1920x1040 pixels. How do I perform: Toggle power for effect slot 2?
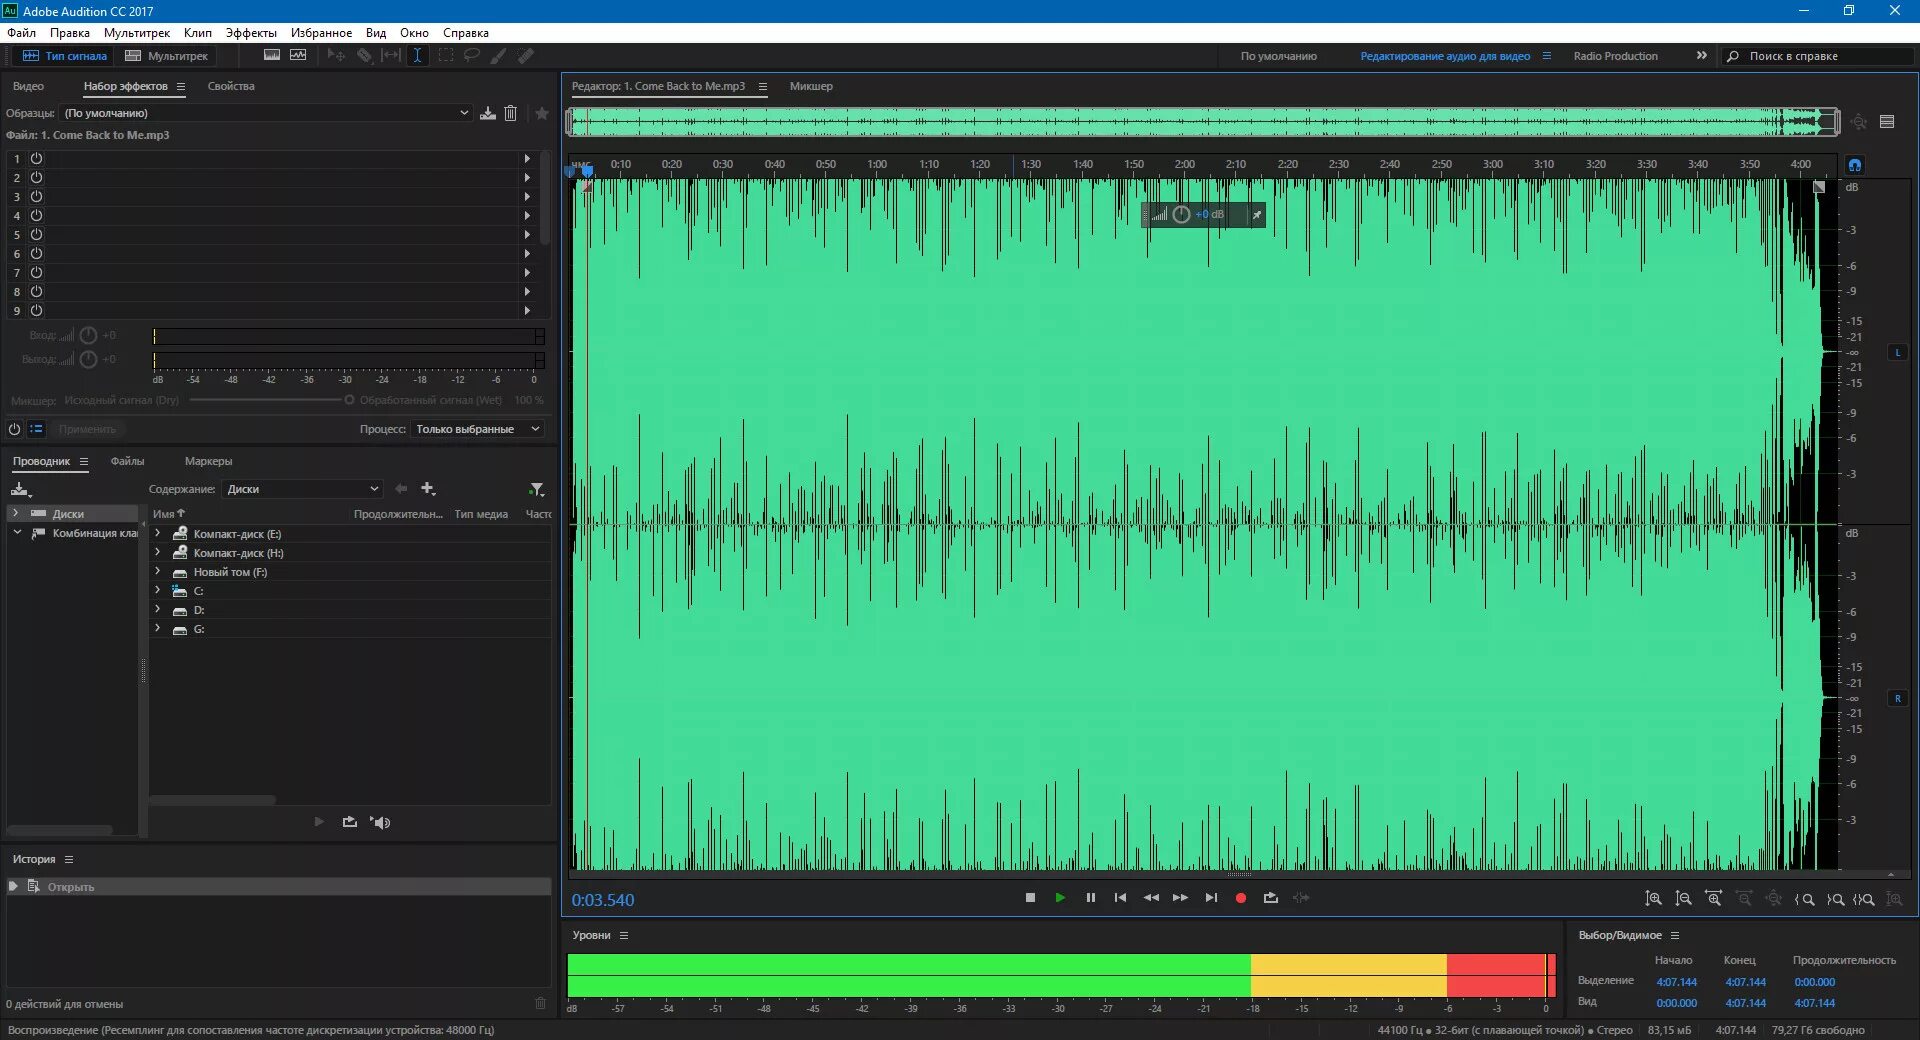point(36,178)
